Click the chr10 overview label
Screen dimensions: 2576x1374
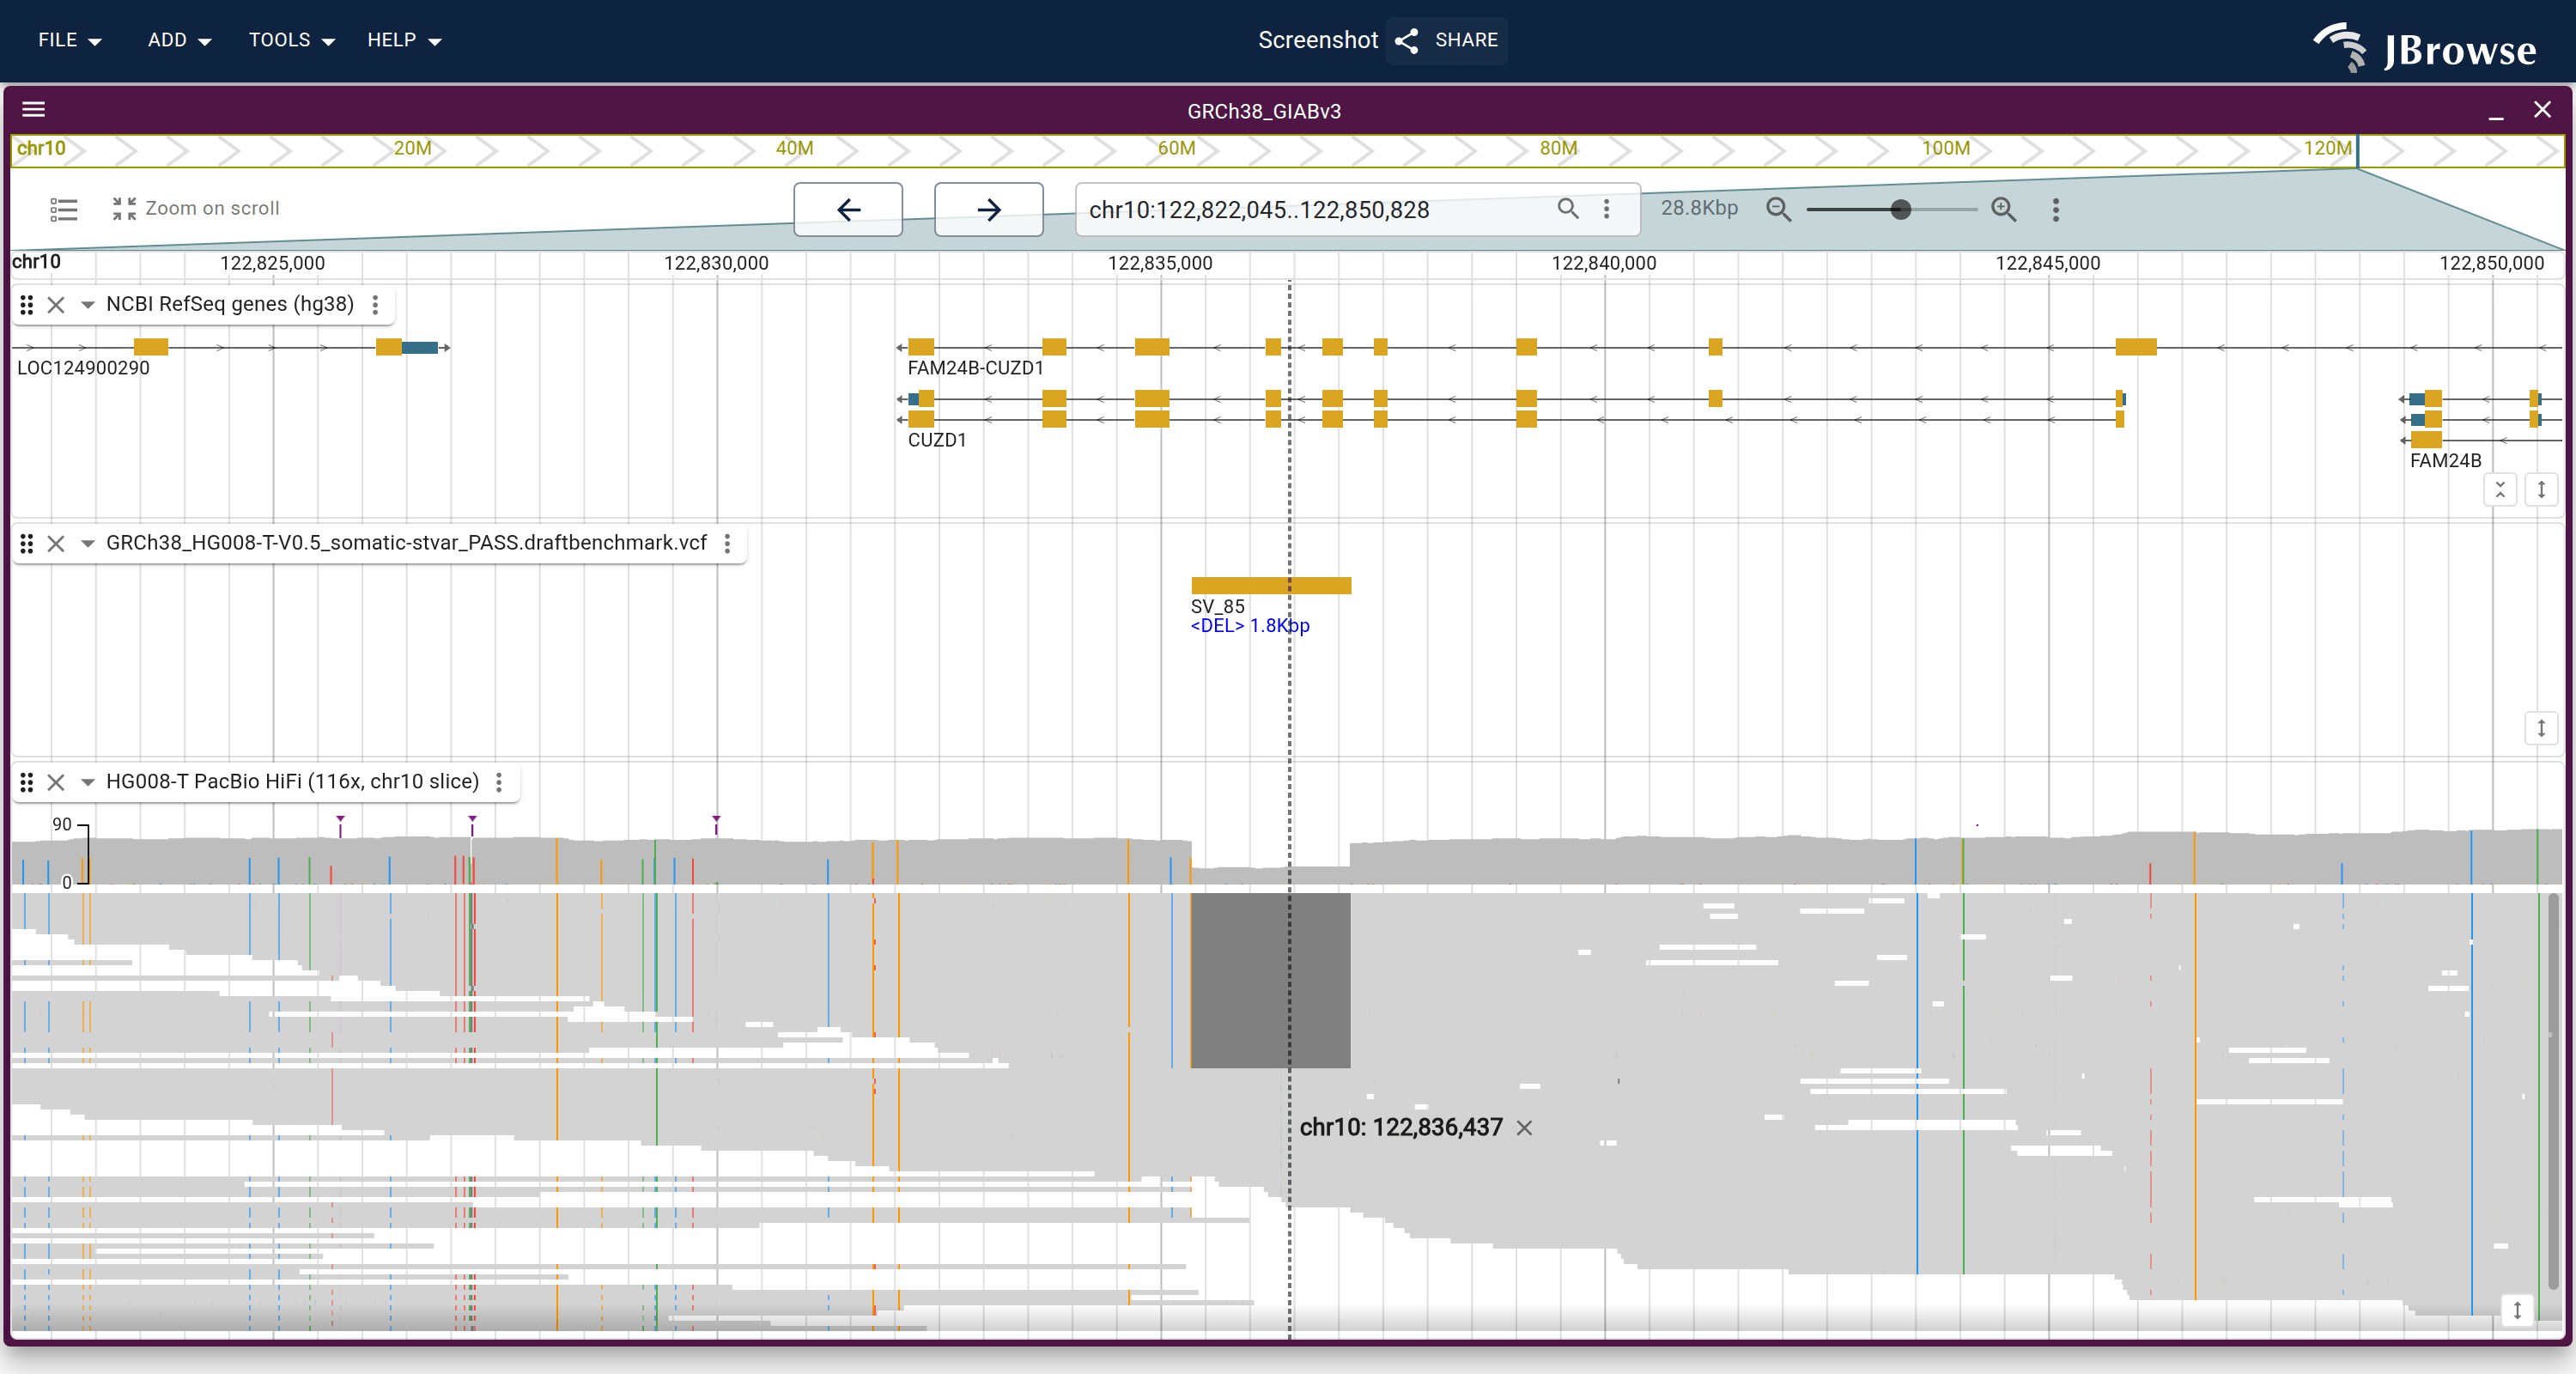(41, 148)
